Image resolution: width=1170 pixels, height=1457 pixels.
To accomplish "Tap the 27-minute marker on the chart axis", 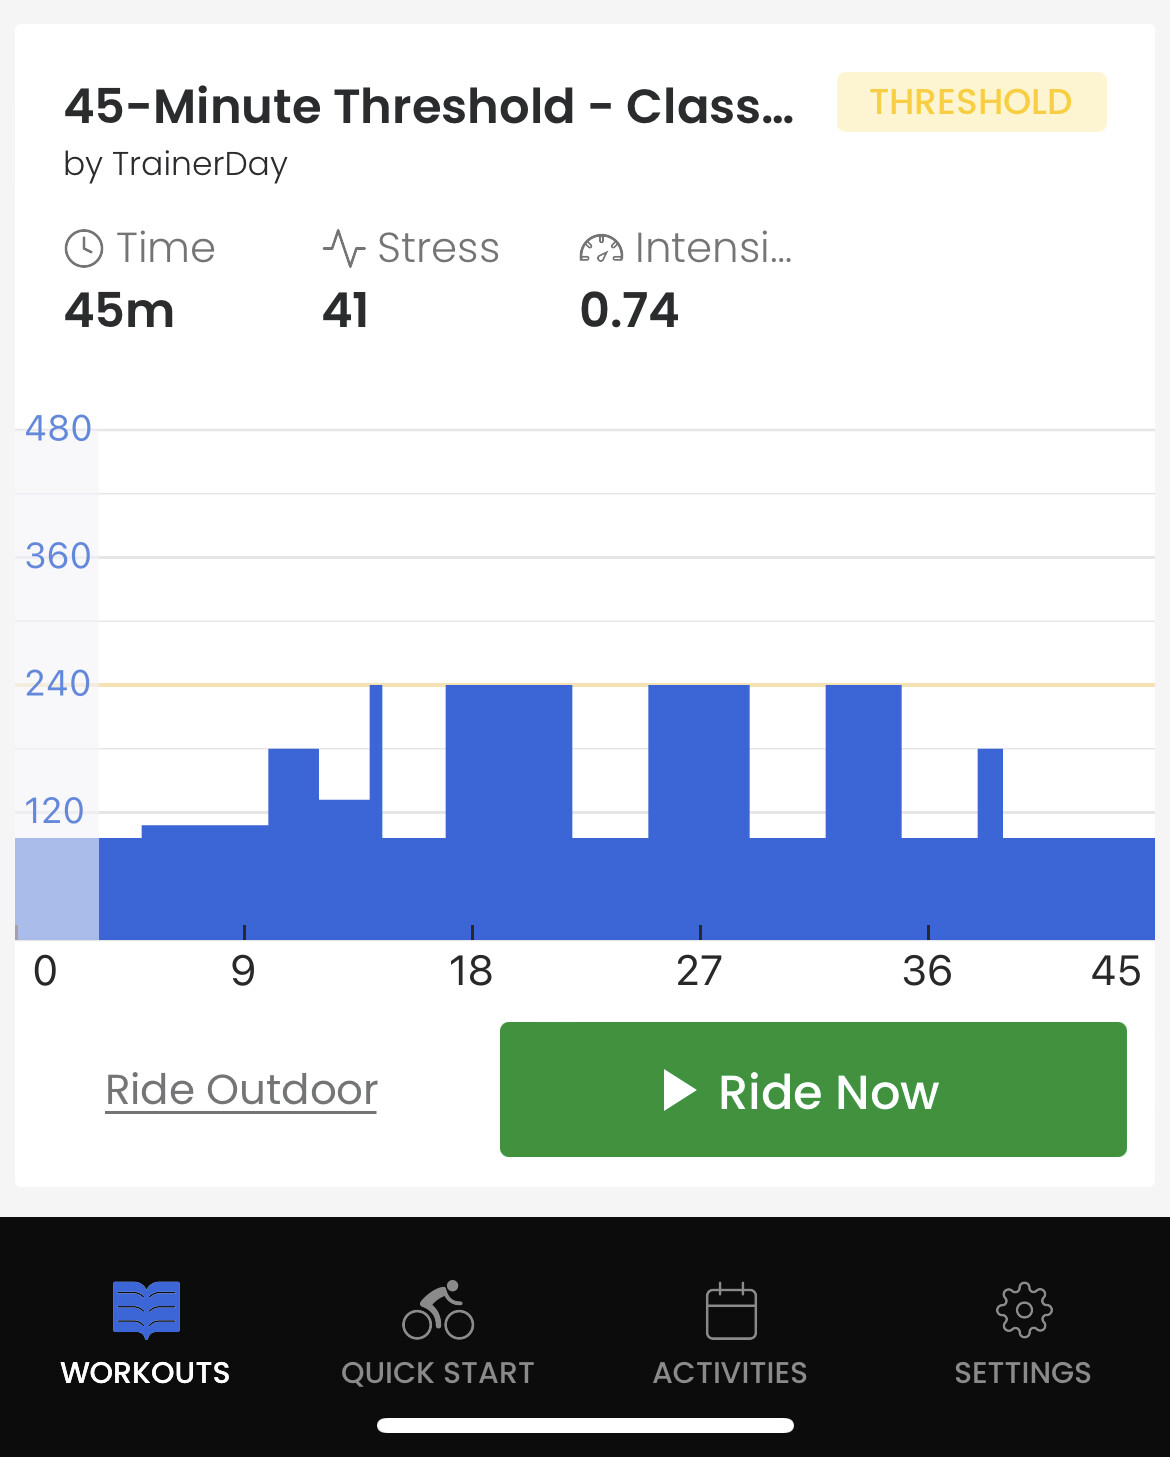I will pyautogui.click(x=699, y=970).
